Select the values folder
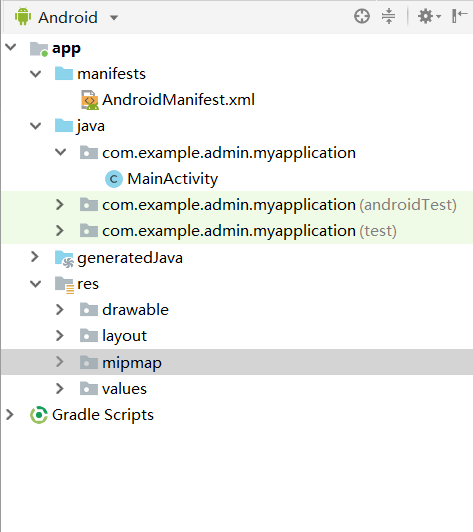 click(x=124, y=388)
